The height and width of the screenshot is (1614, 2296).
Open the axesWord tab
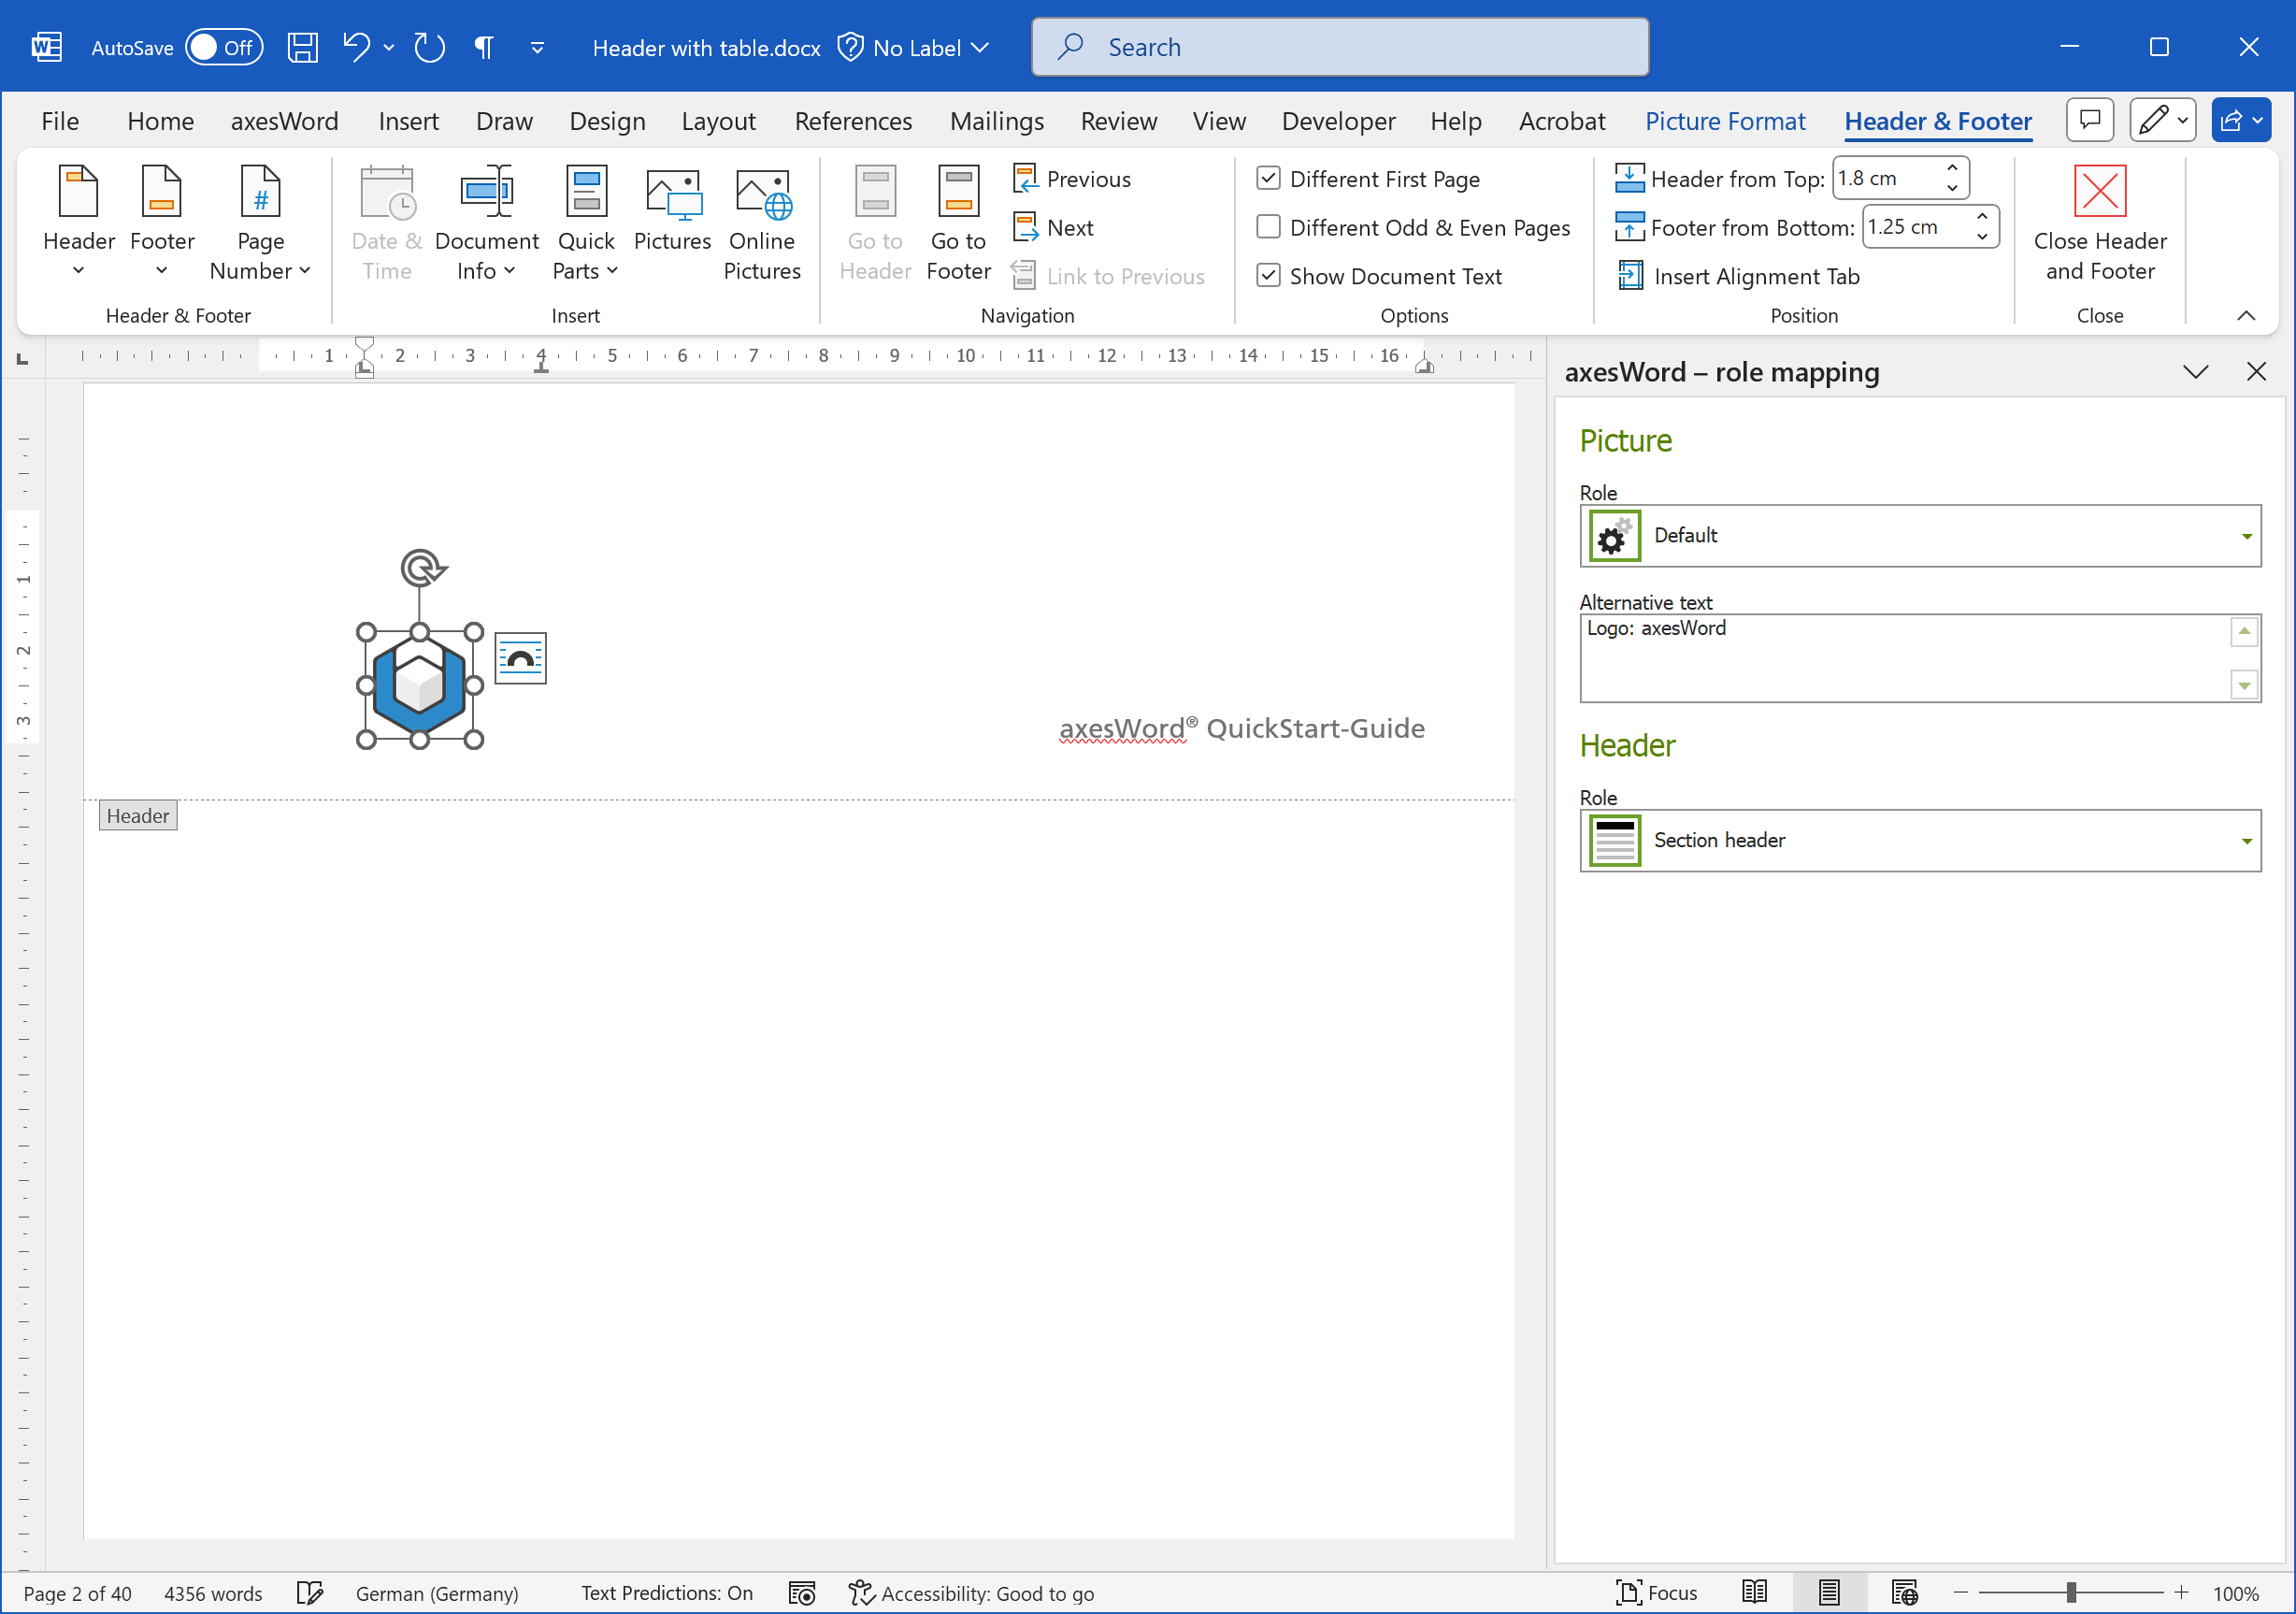[x=284, y=121]
